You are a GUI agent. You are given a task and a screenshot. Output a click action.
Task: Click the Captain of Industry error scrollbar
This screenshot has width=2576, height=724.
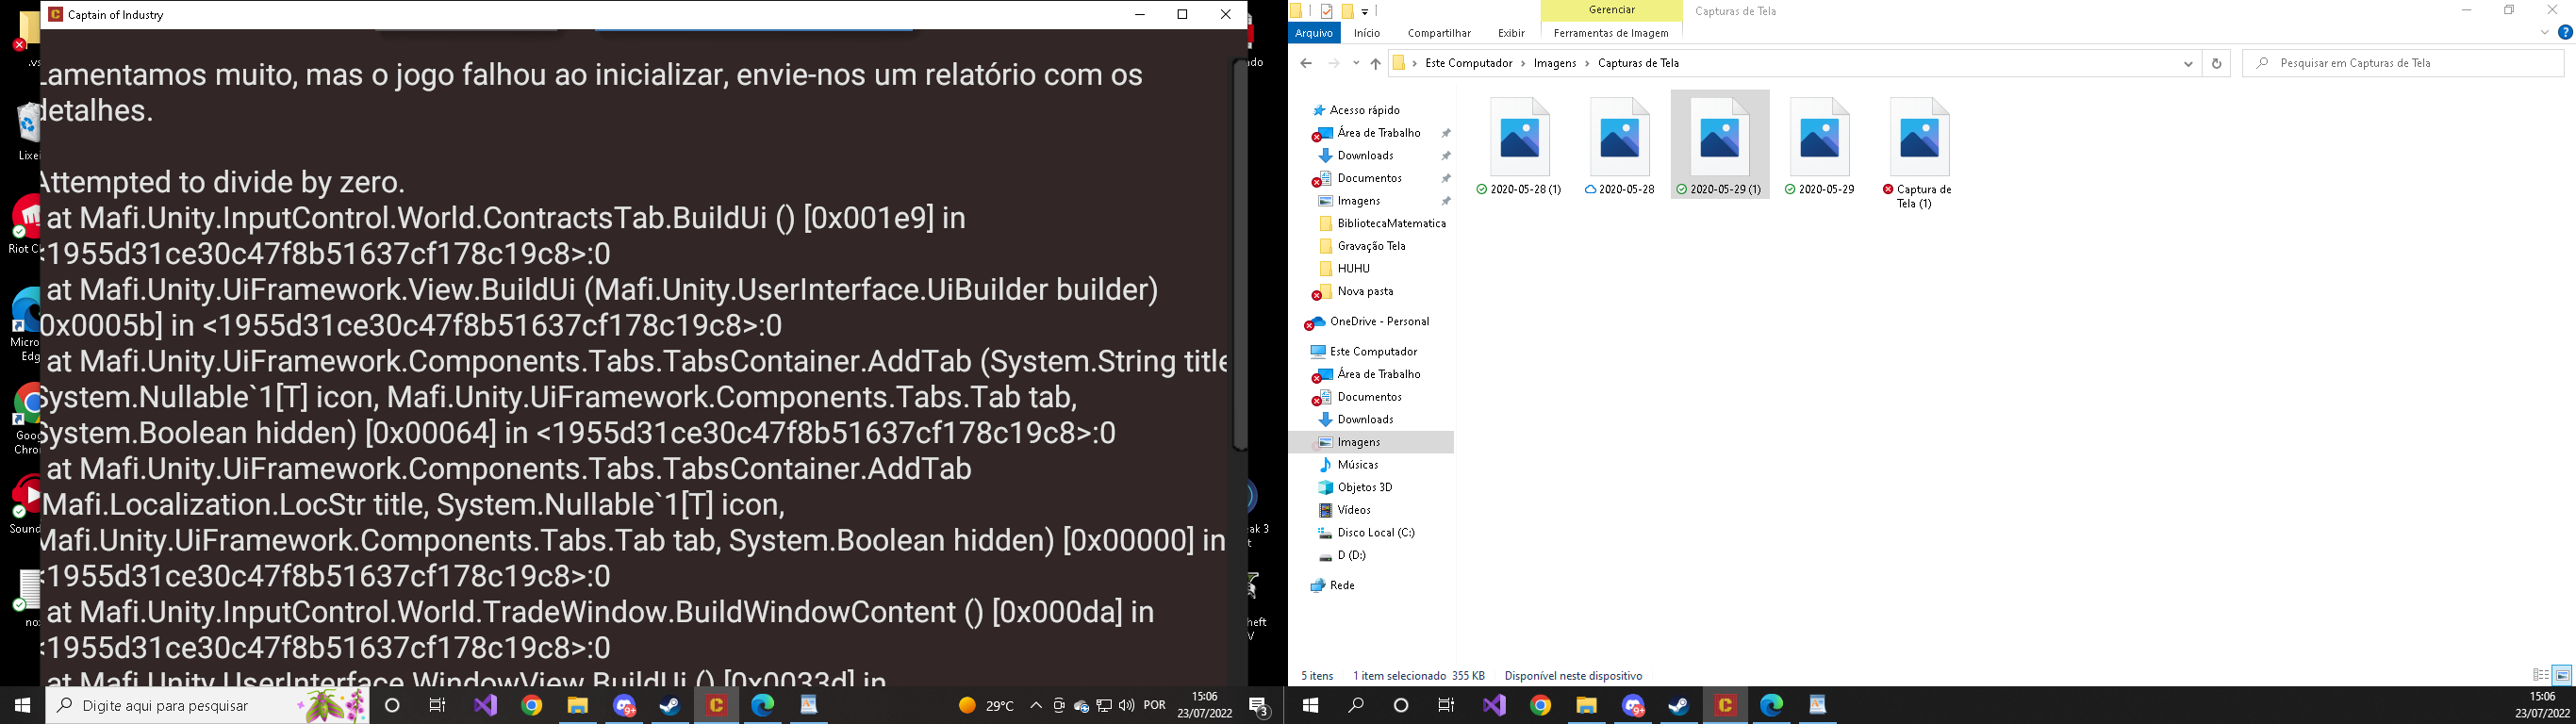pyautogui.click(x=1240, y=255)
